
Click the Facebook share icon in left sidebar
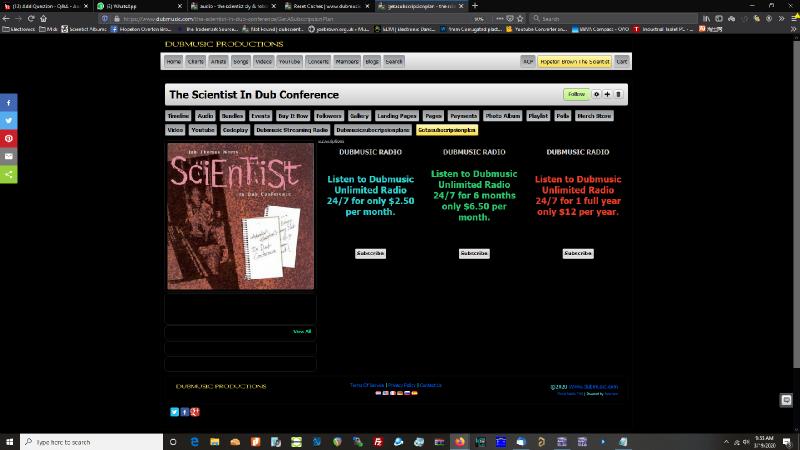pyautogui.click(x=8, y=103)
